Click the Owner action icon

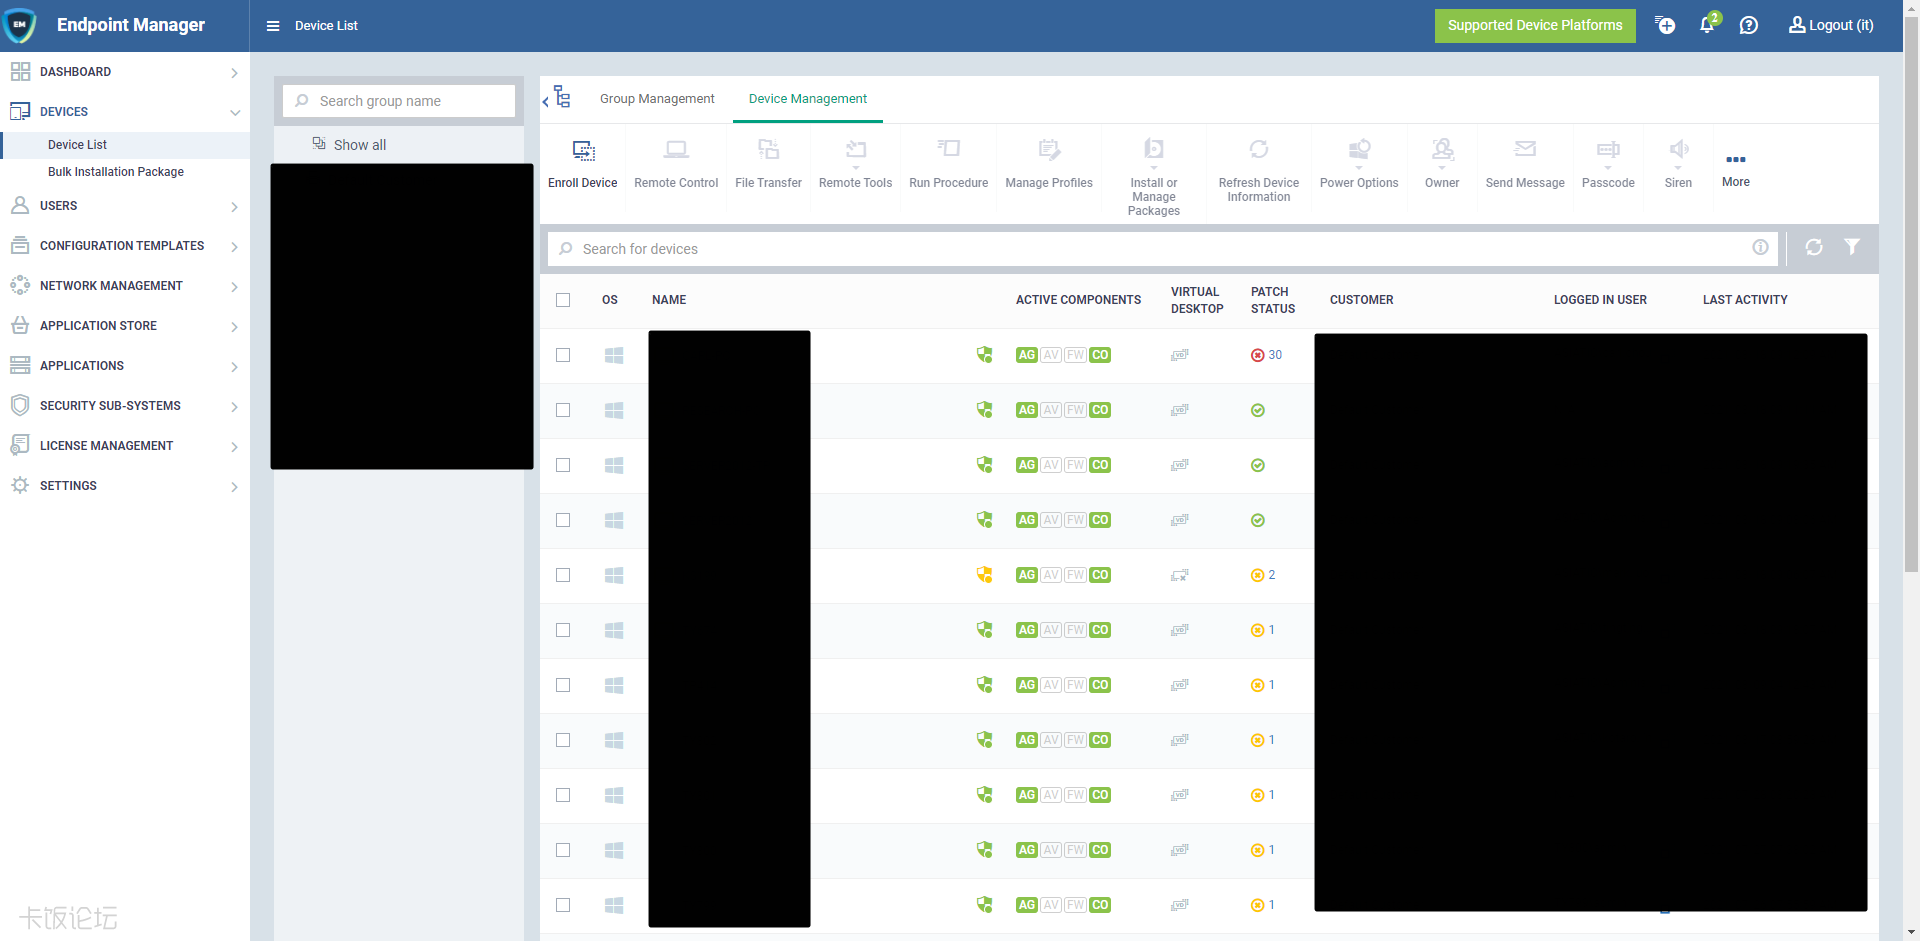click(1442, 150)
